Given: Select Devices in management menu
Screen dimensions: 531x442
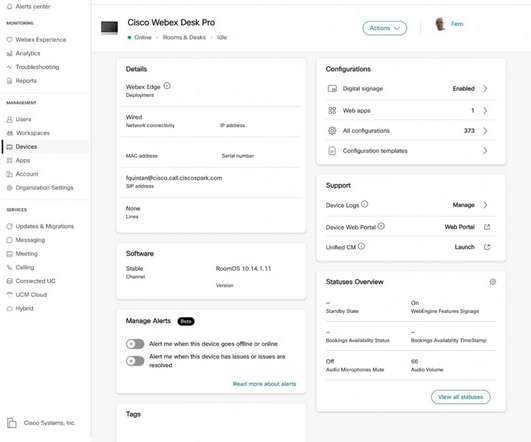Looking at the screenshot, I should [x=26, y=147].
